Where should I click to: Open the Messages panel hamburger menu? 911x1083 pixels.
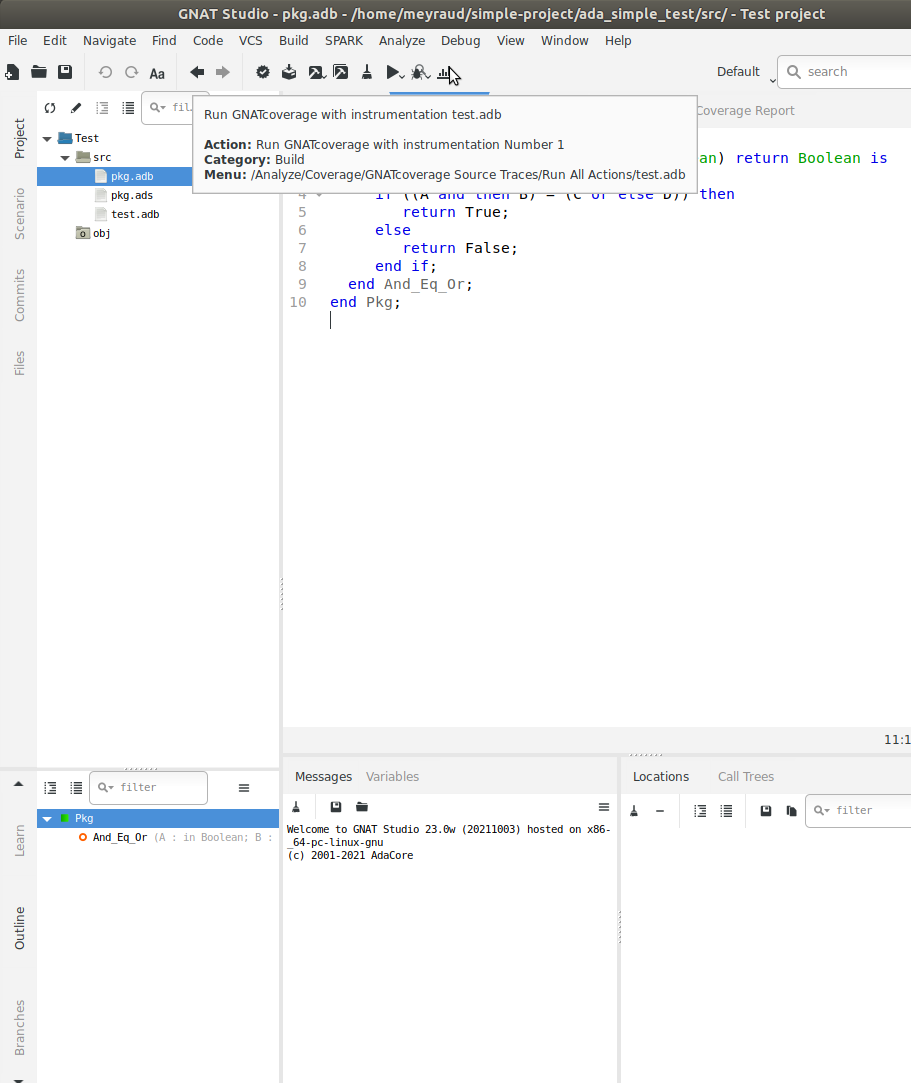604,807
